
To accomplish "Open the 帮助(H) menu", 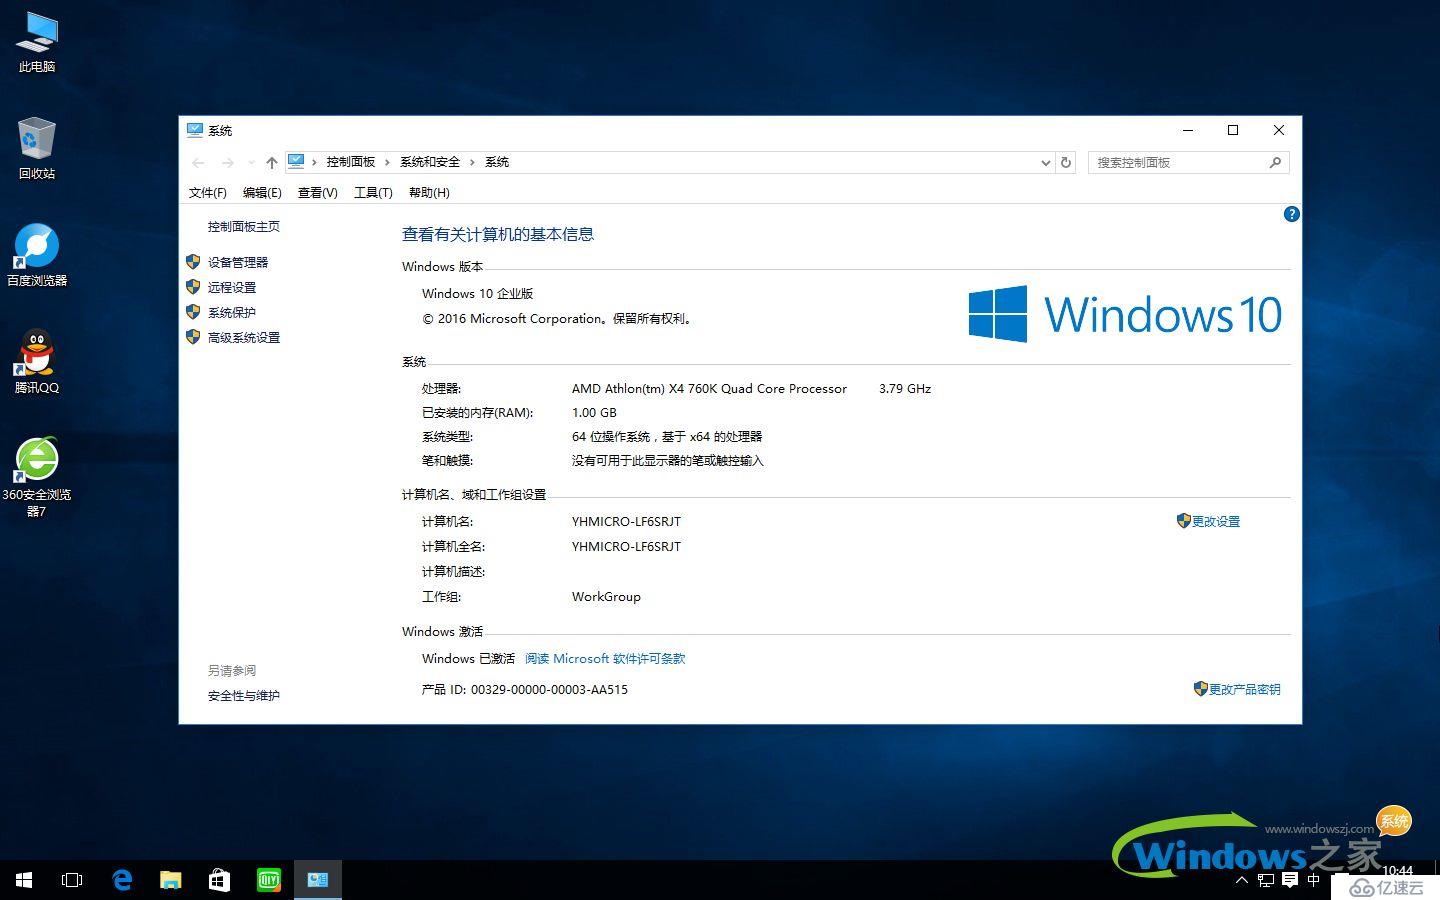I will [x=429, y=192].
